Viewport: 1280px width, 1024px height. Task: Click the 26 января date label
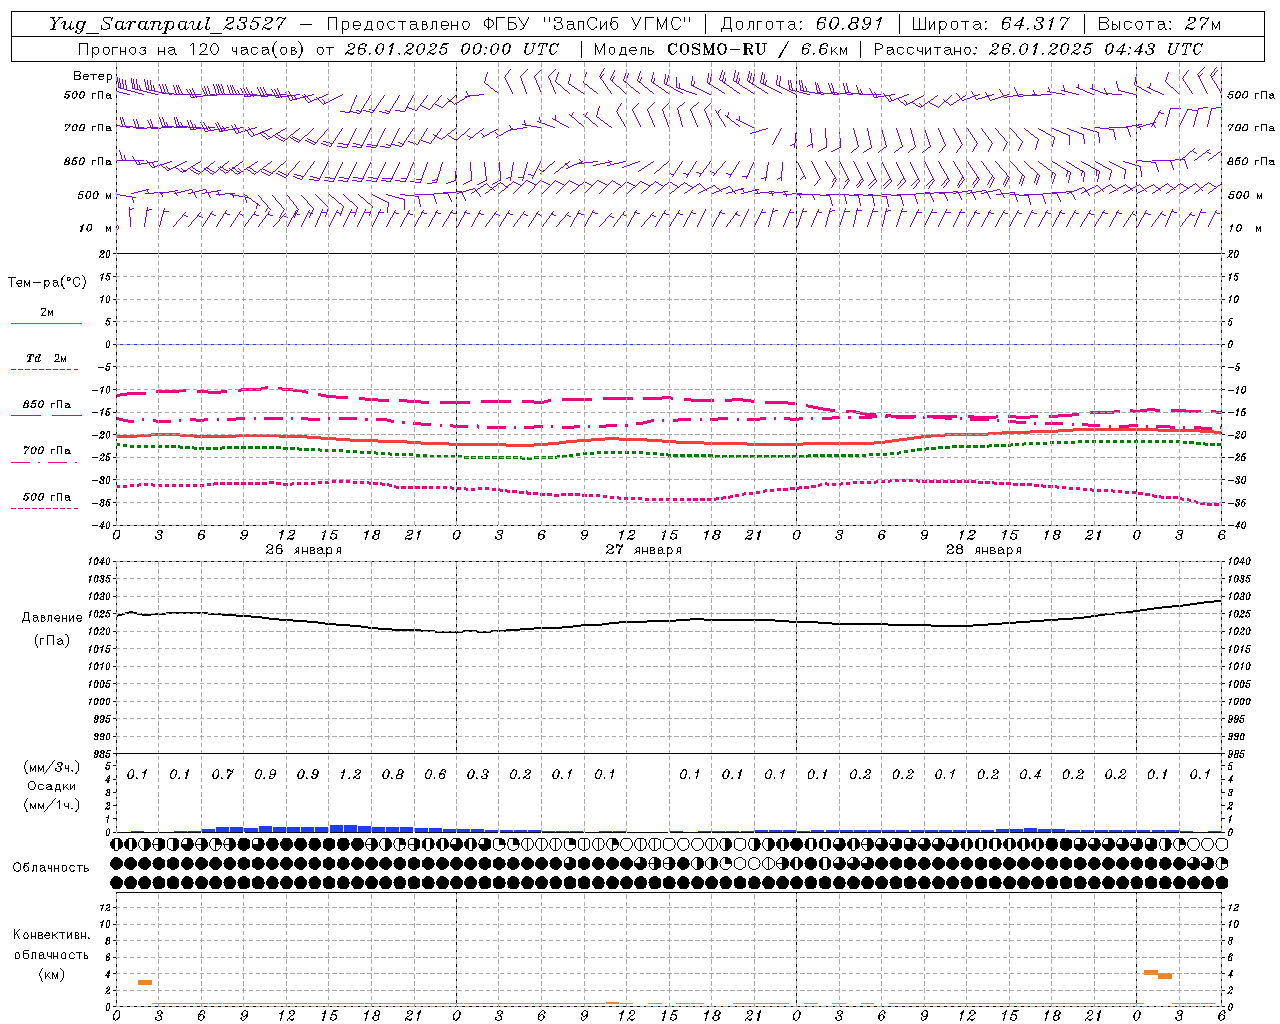point(303,550)
